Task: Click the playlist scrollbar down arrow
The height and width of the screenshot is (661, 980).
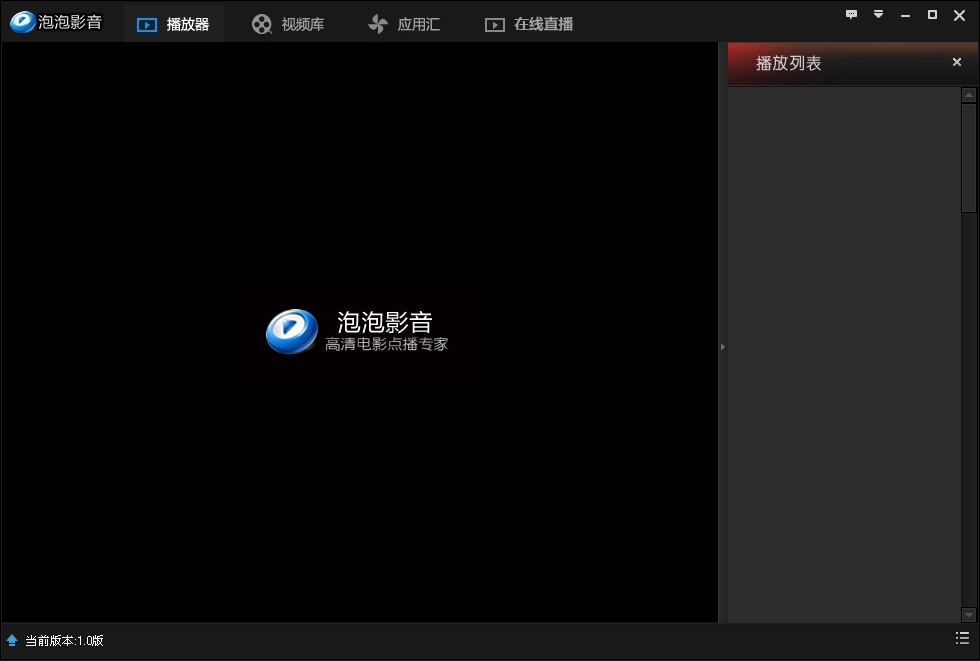Action: point(969,615)
